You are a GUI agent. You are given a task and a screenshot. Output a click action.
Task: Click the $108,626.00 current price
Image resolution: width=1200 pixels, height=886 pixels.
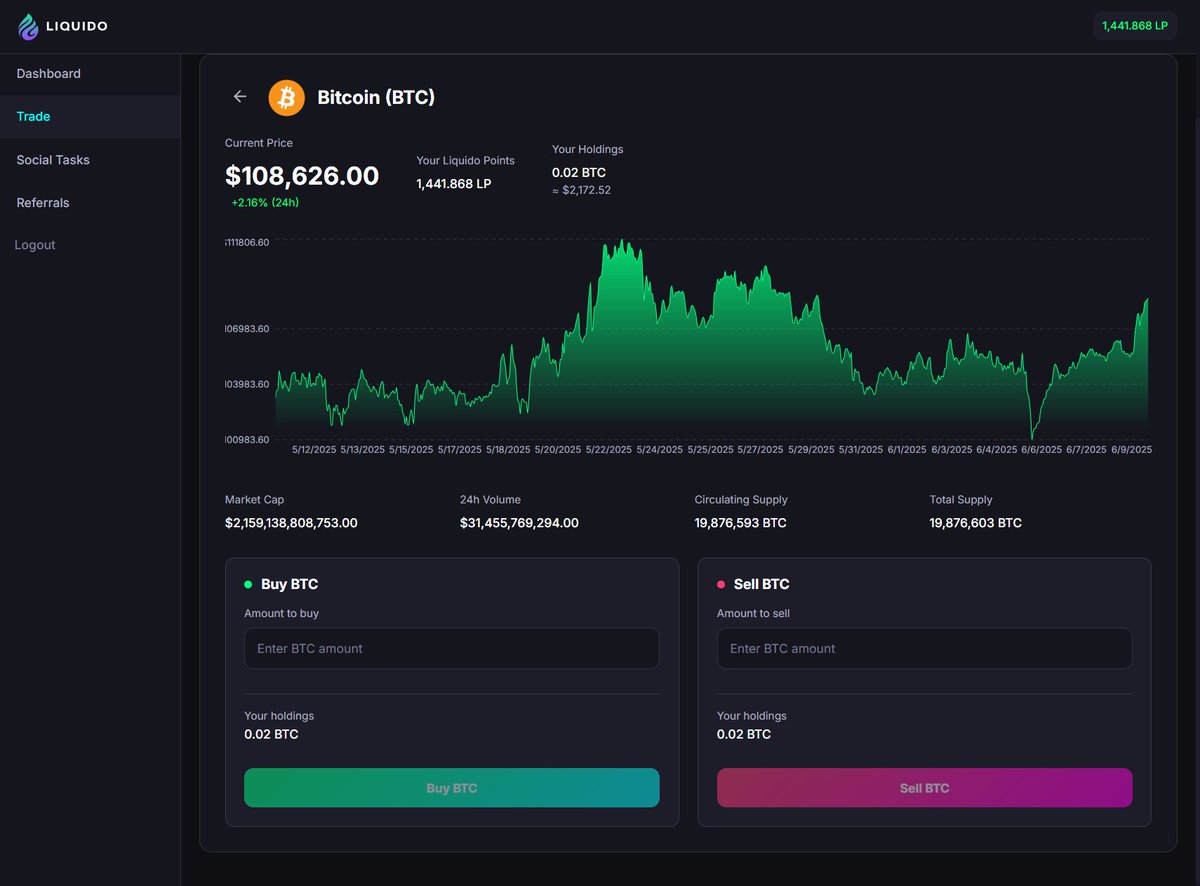302,176
